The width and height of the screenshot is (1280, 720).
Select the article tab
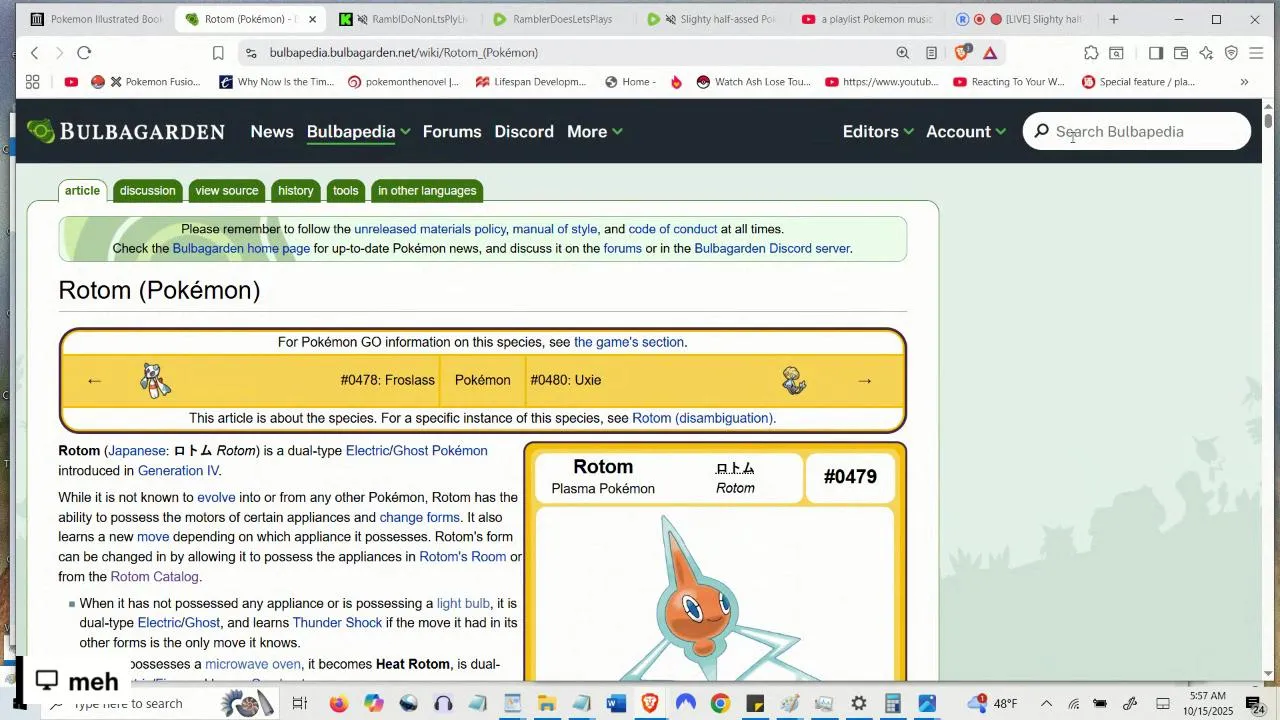point(82,191)
